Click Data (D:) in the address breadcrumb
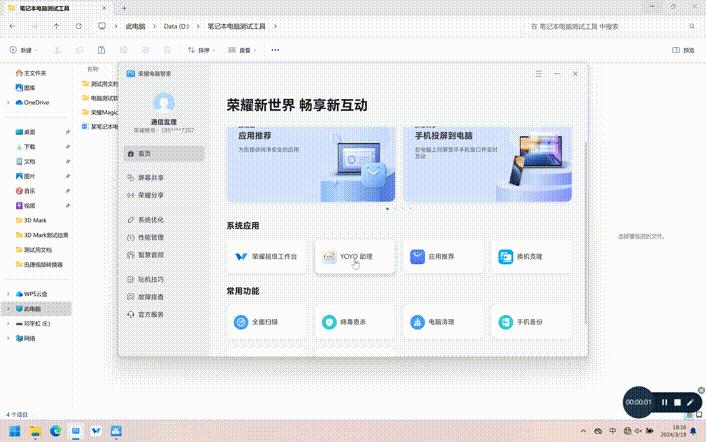 pyautogui.click(x=176, y=26)
